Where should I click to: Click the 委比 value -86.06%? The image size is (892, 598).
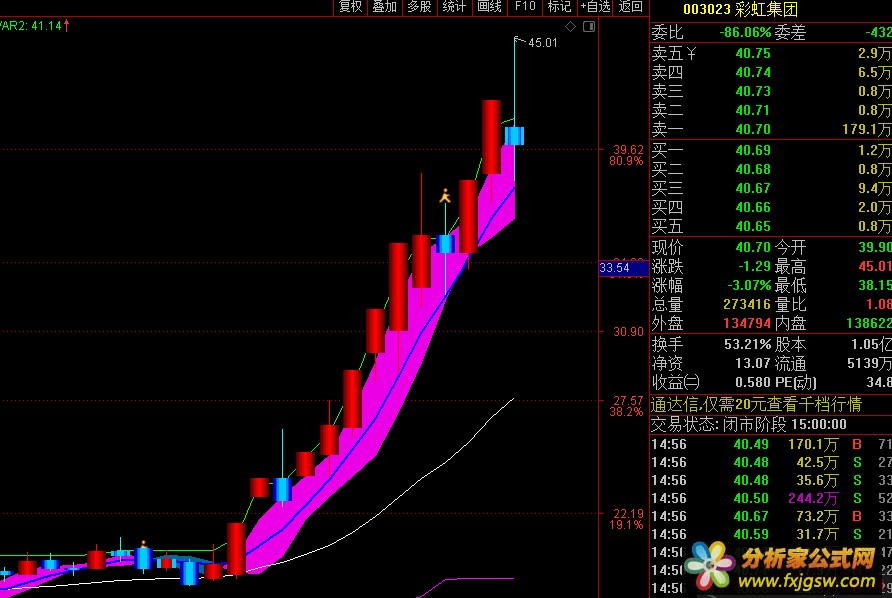[745, 32]
